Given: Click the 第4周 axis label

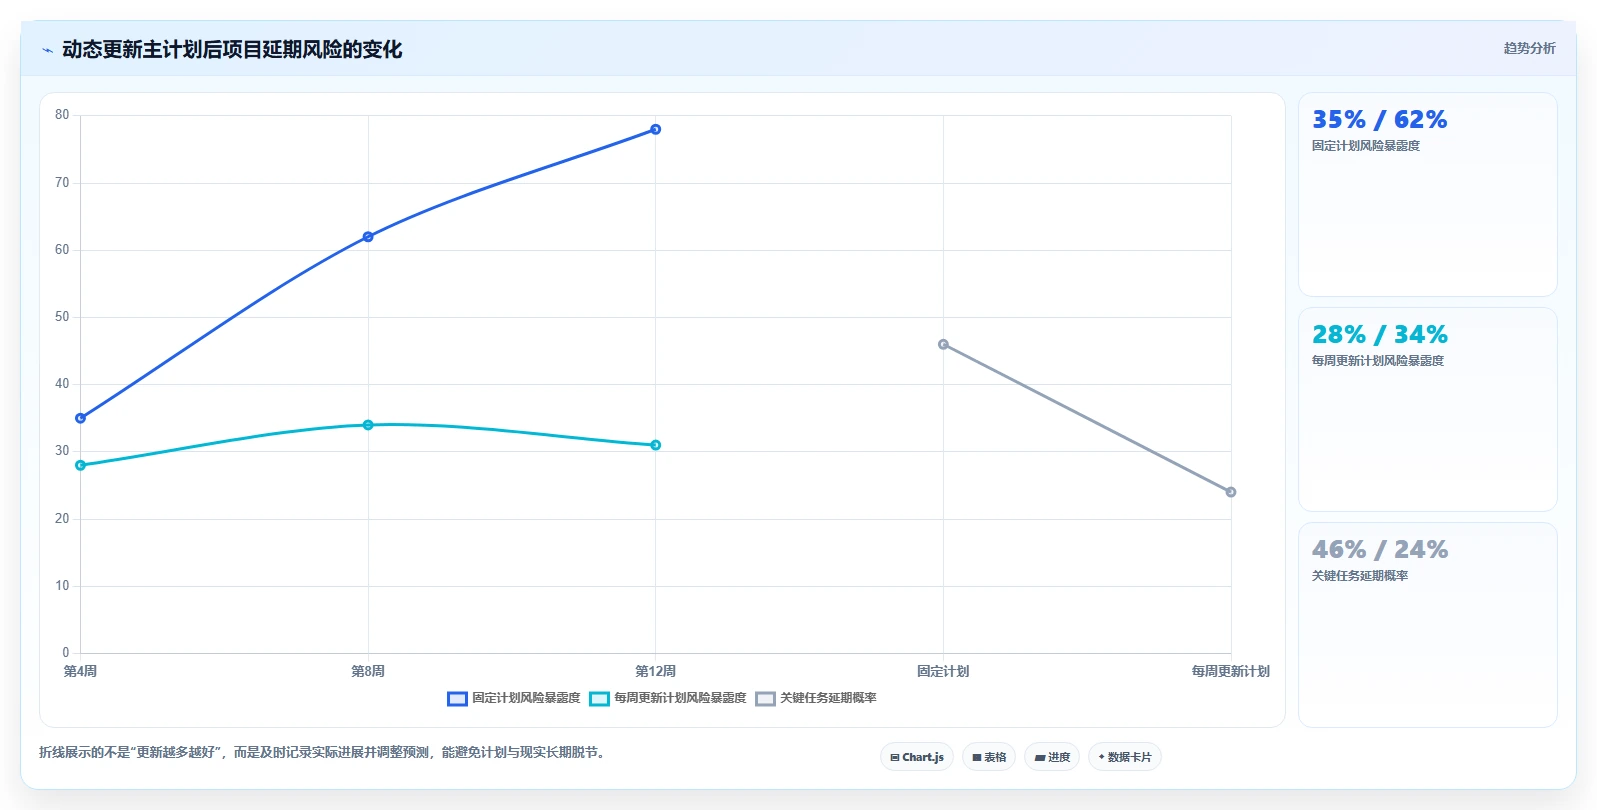Looking at the screenshot, I should pos(81,671).
